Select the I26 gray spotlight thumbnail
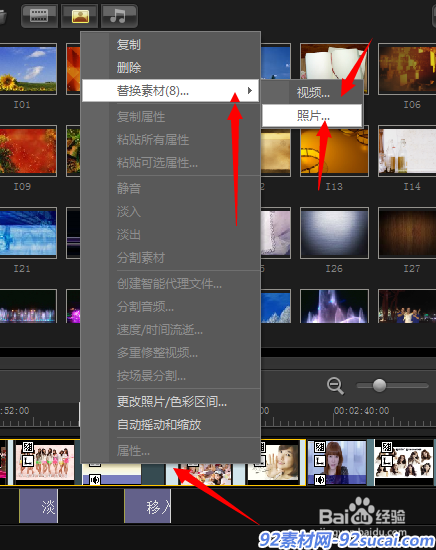The height and width of the screenshot is (550, 436). point(334,233)
